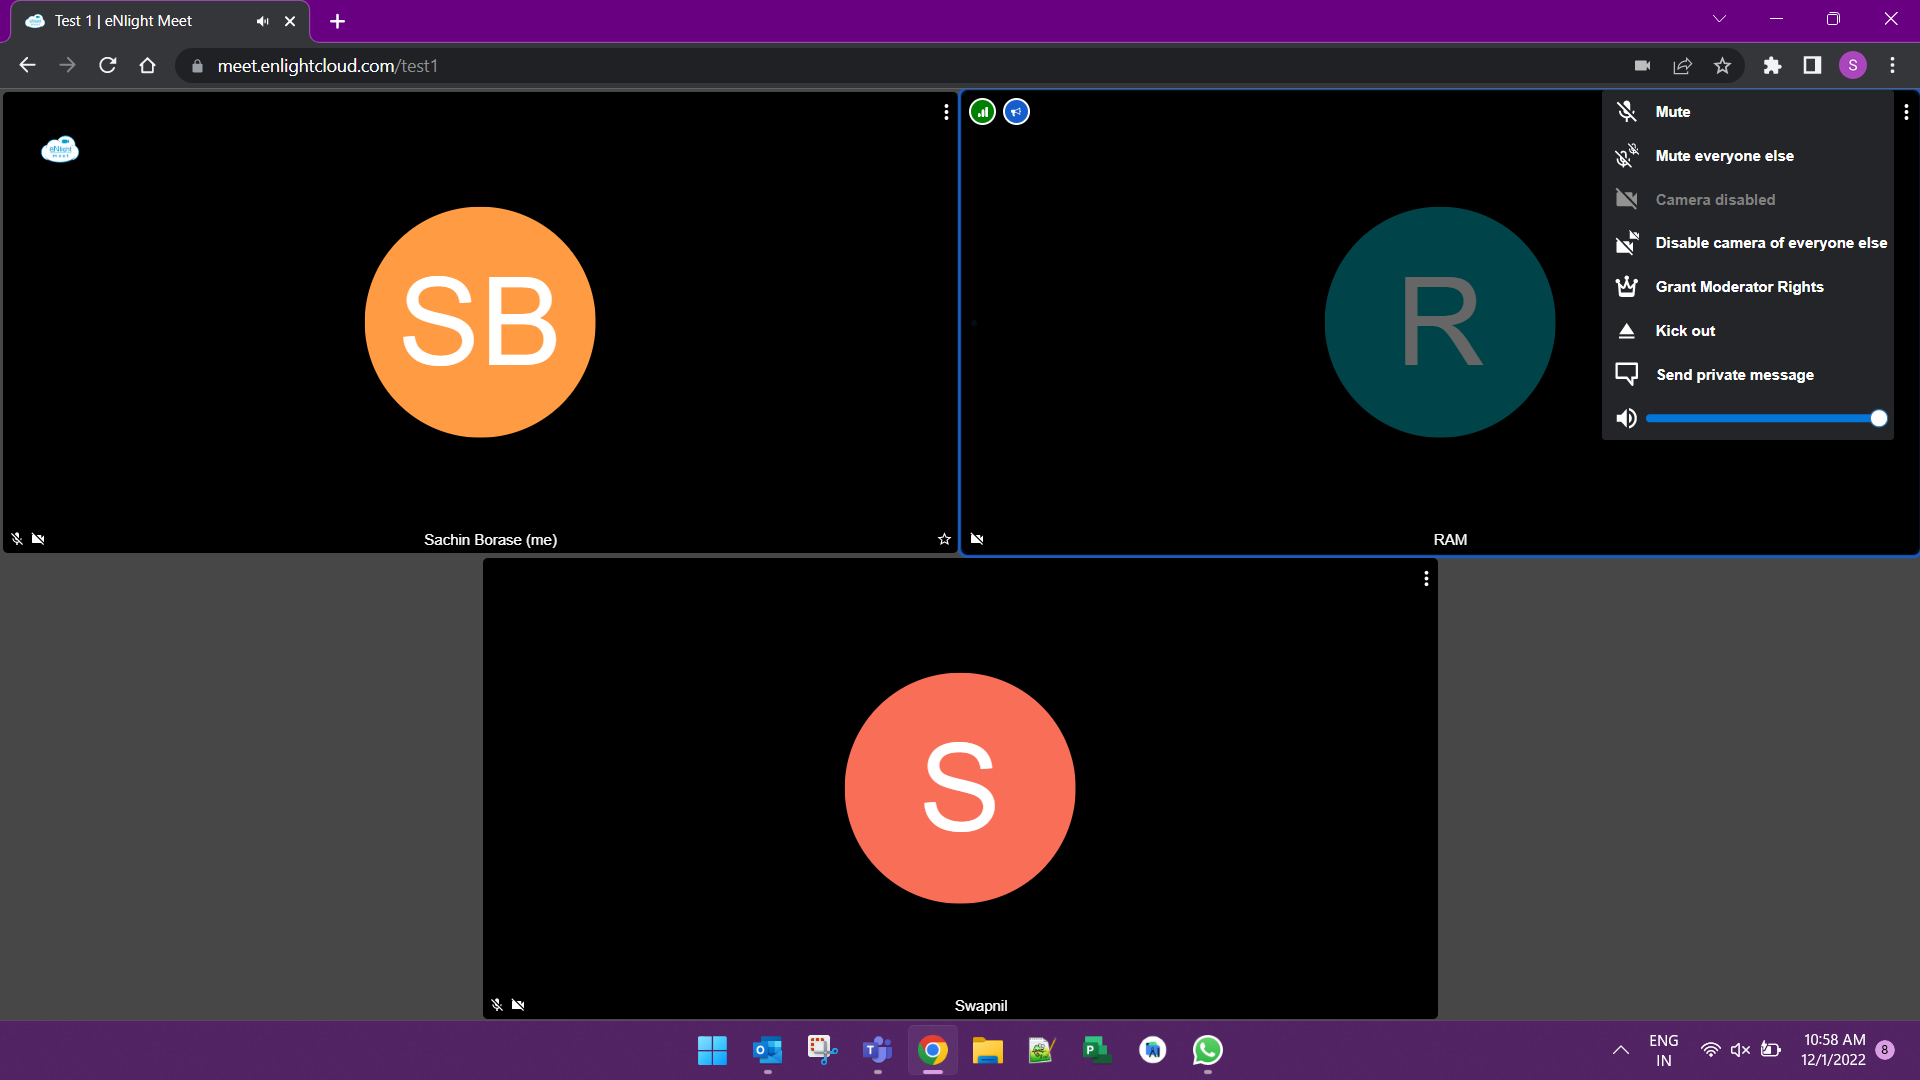Select Mute everyone else from the menu
The width and height of the screenshot is (1920, 1080).
[x=1724, y=156]
